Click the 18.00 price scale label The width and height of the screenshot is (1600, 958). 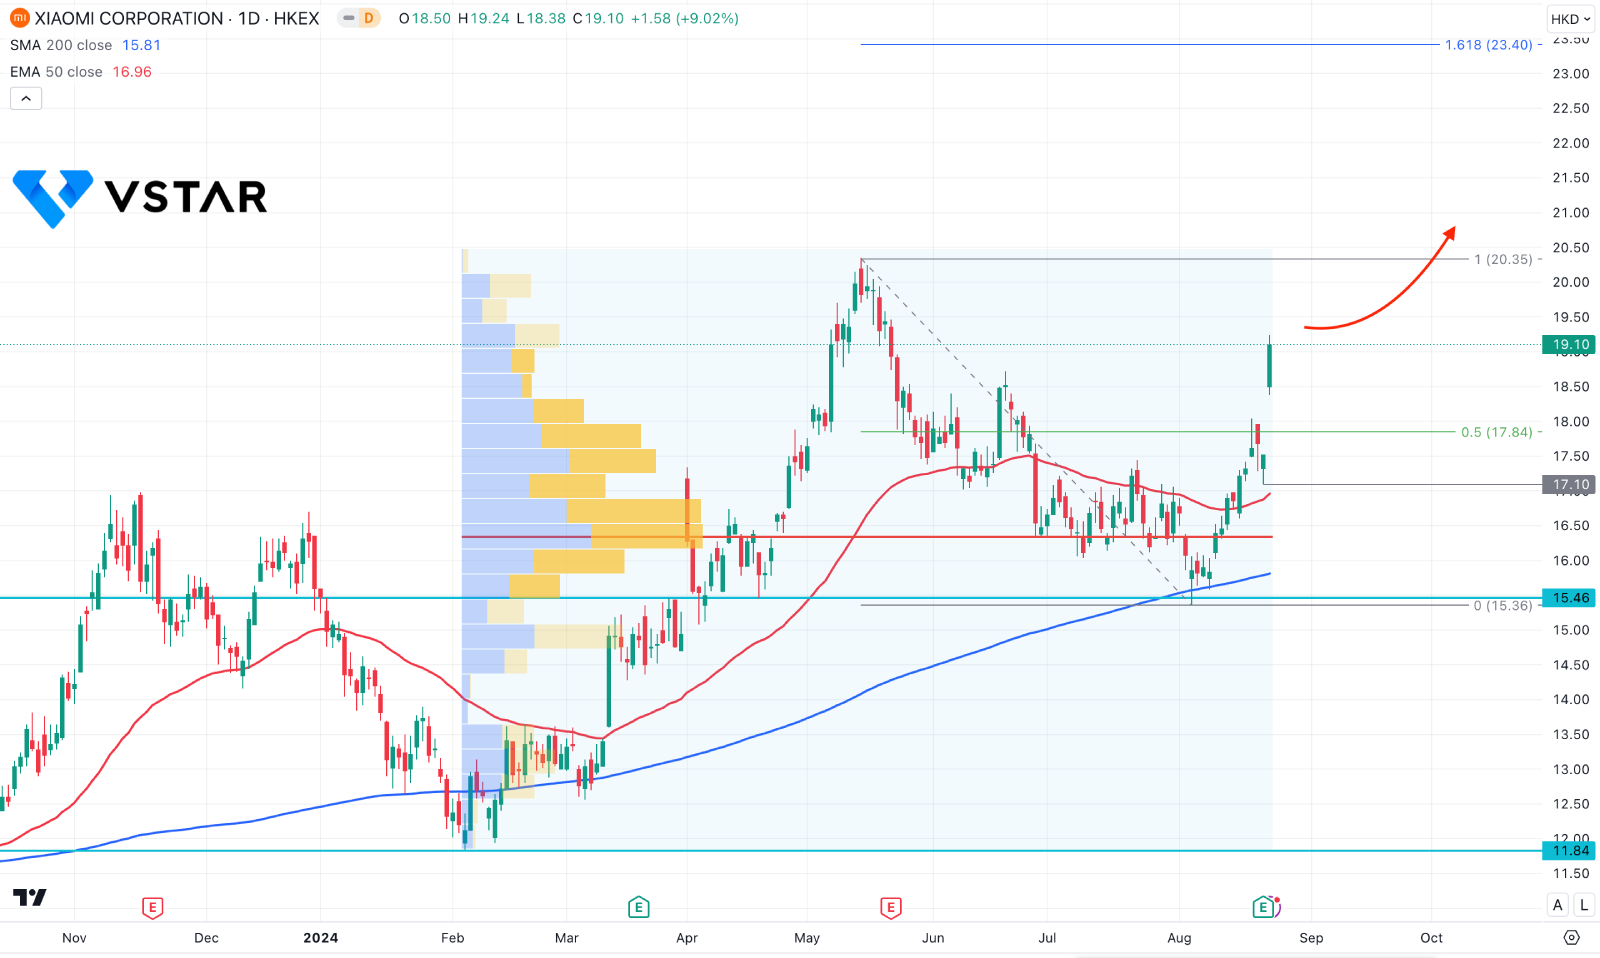click(1570, 421)
